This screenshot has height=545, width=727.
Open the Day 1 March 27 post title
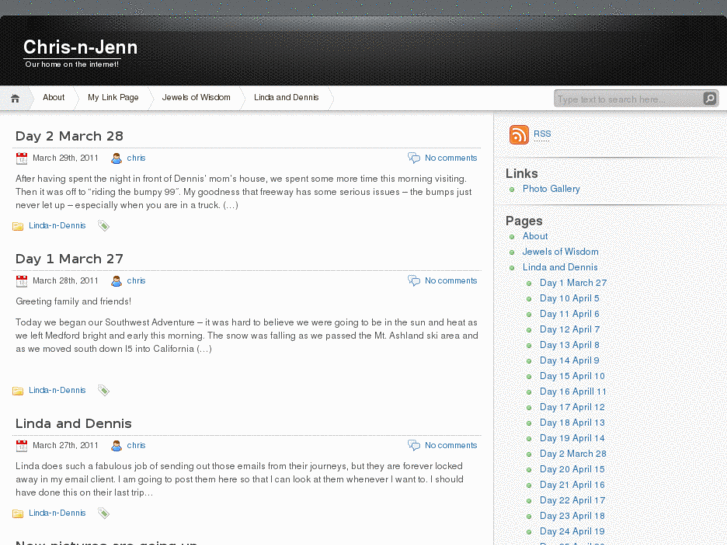(69, 259)
